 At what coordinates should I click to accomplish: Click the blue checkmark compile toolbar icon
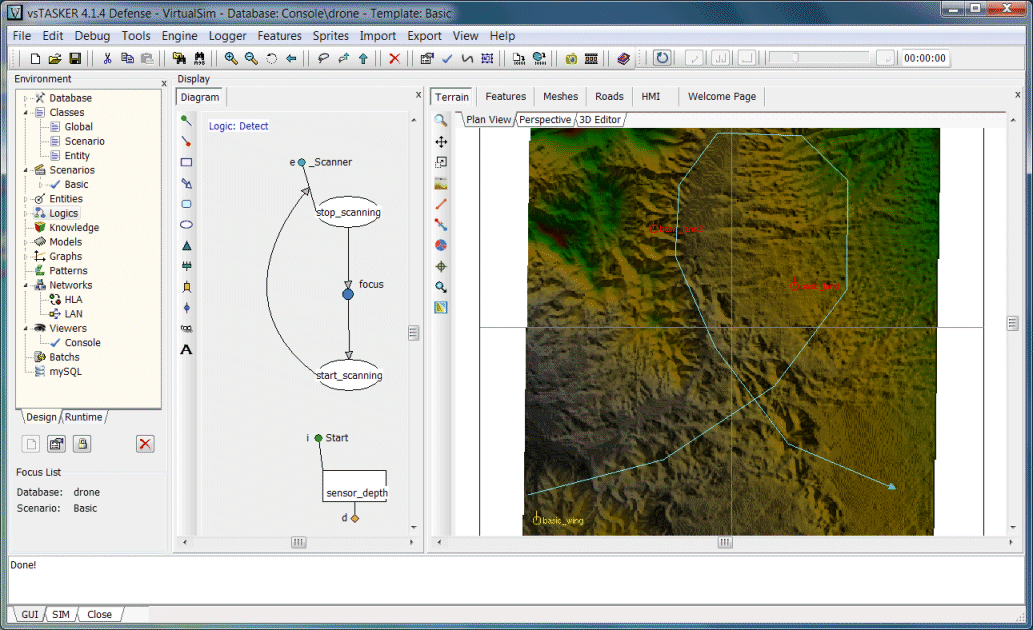(447, 59)
